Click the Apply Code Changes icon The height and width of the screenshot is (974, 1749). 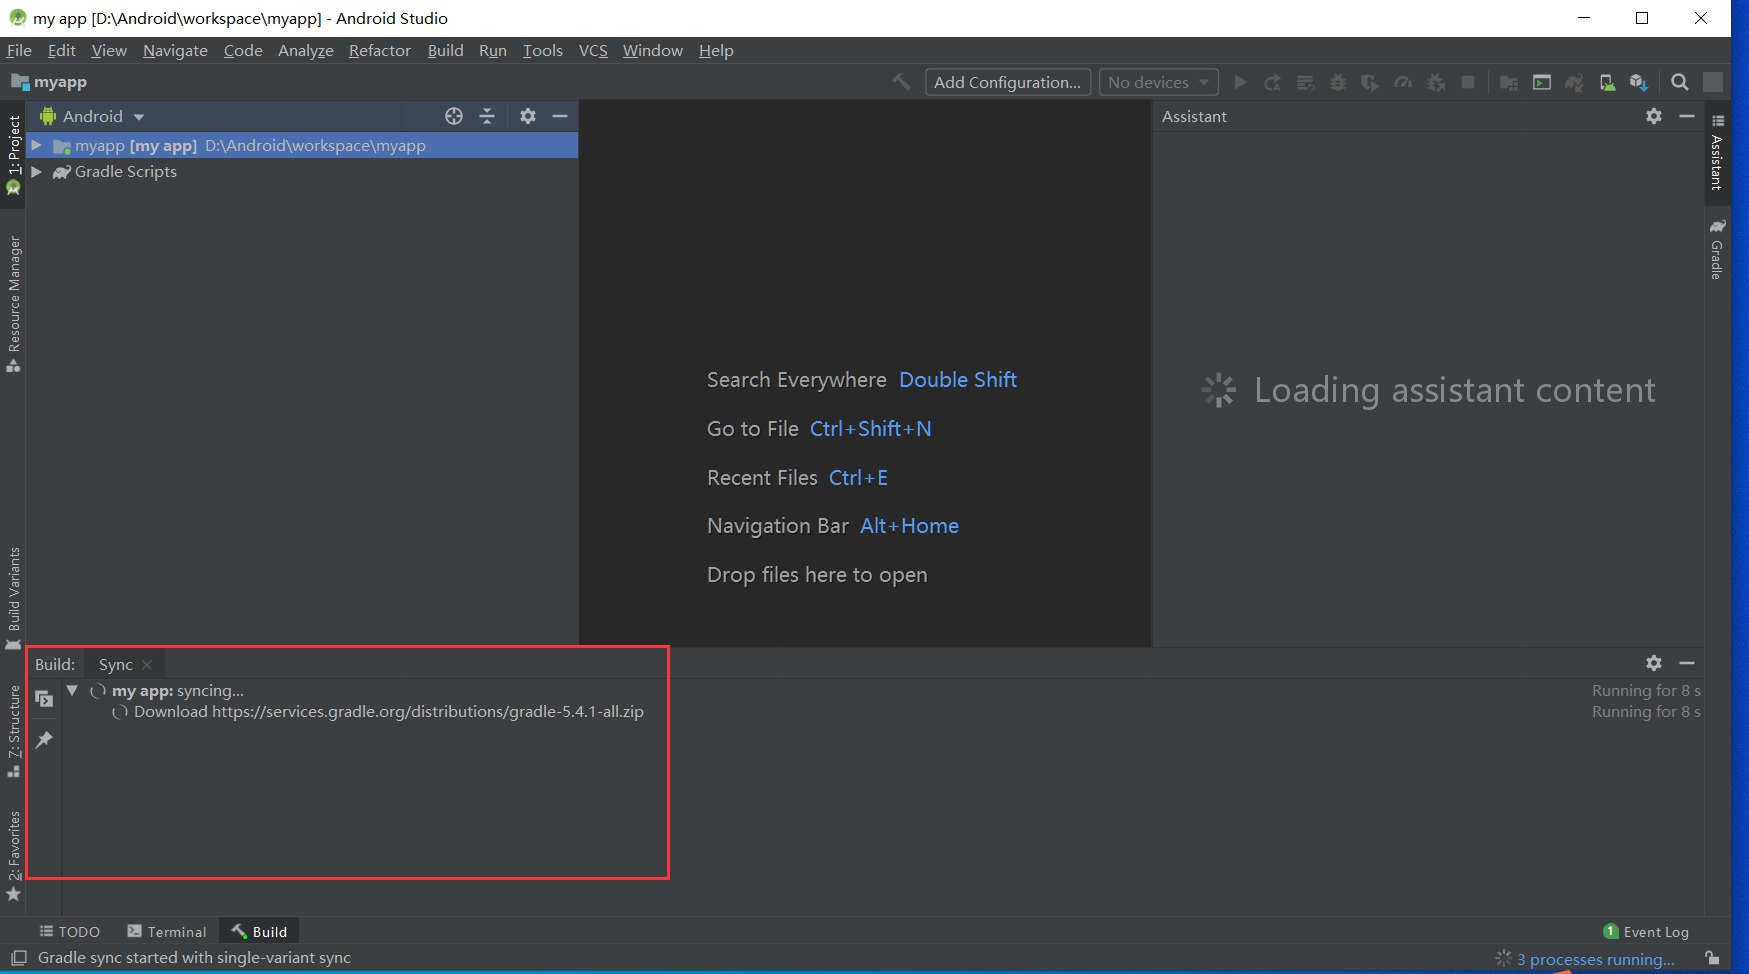coord(1305,82)
